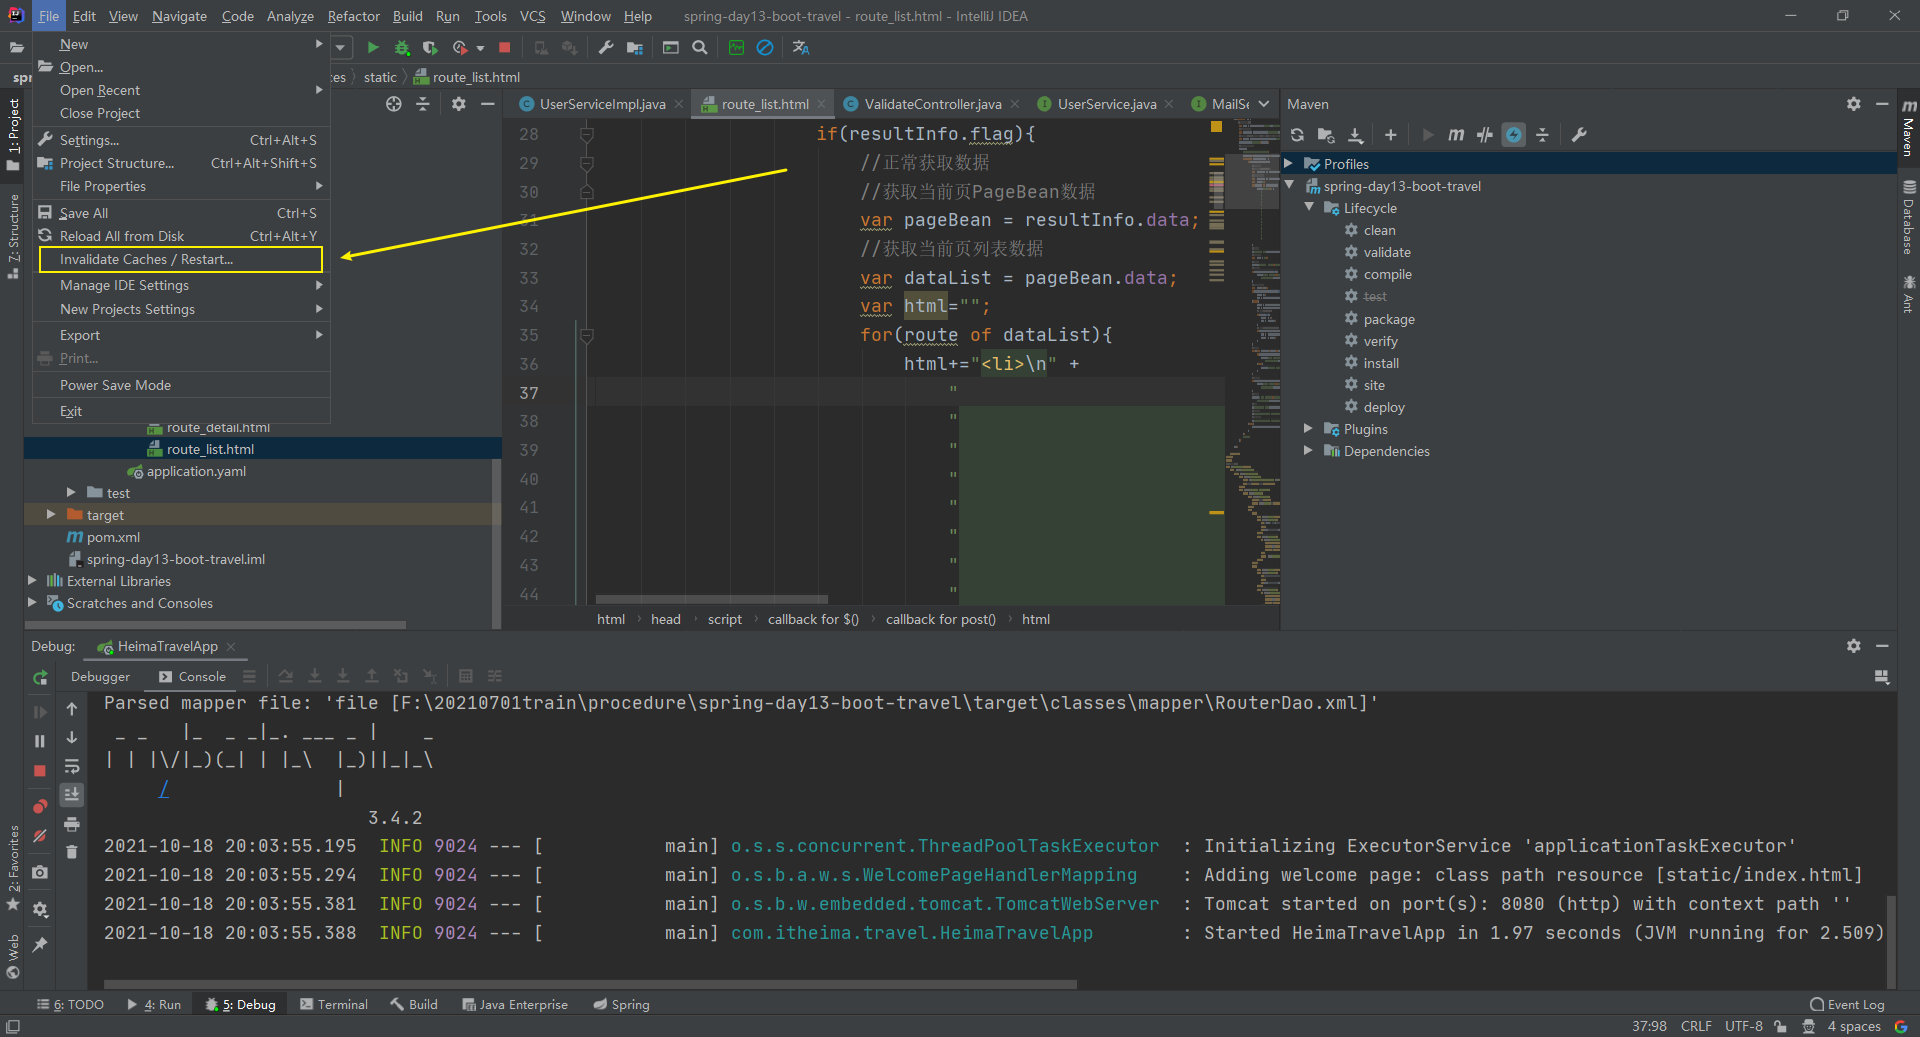Click the Debug bug icon in the toolbar

coord(402,48)
